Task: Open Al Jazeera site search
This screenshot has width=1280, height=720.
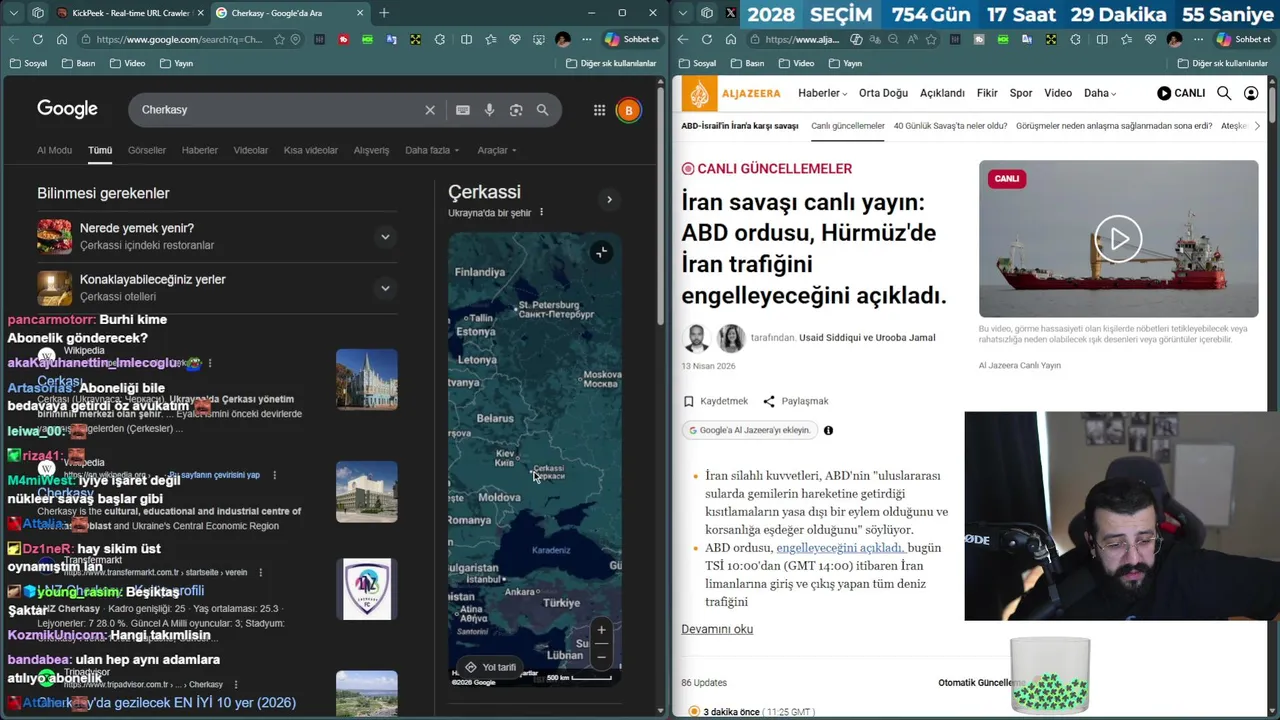Action: tap(1224, 93)
